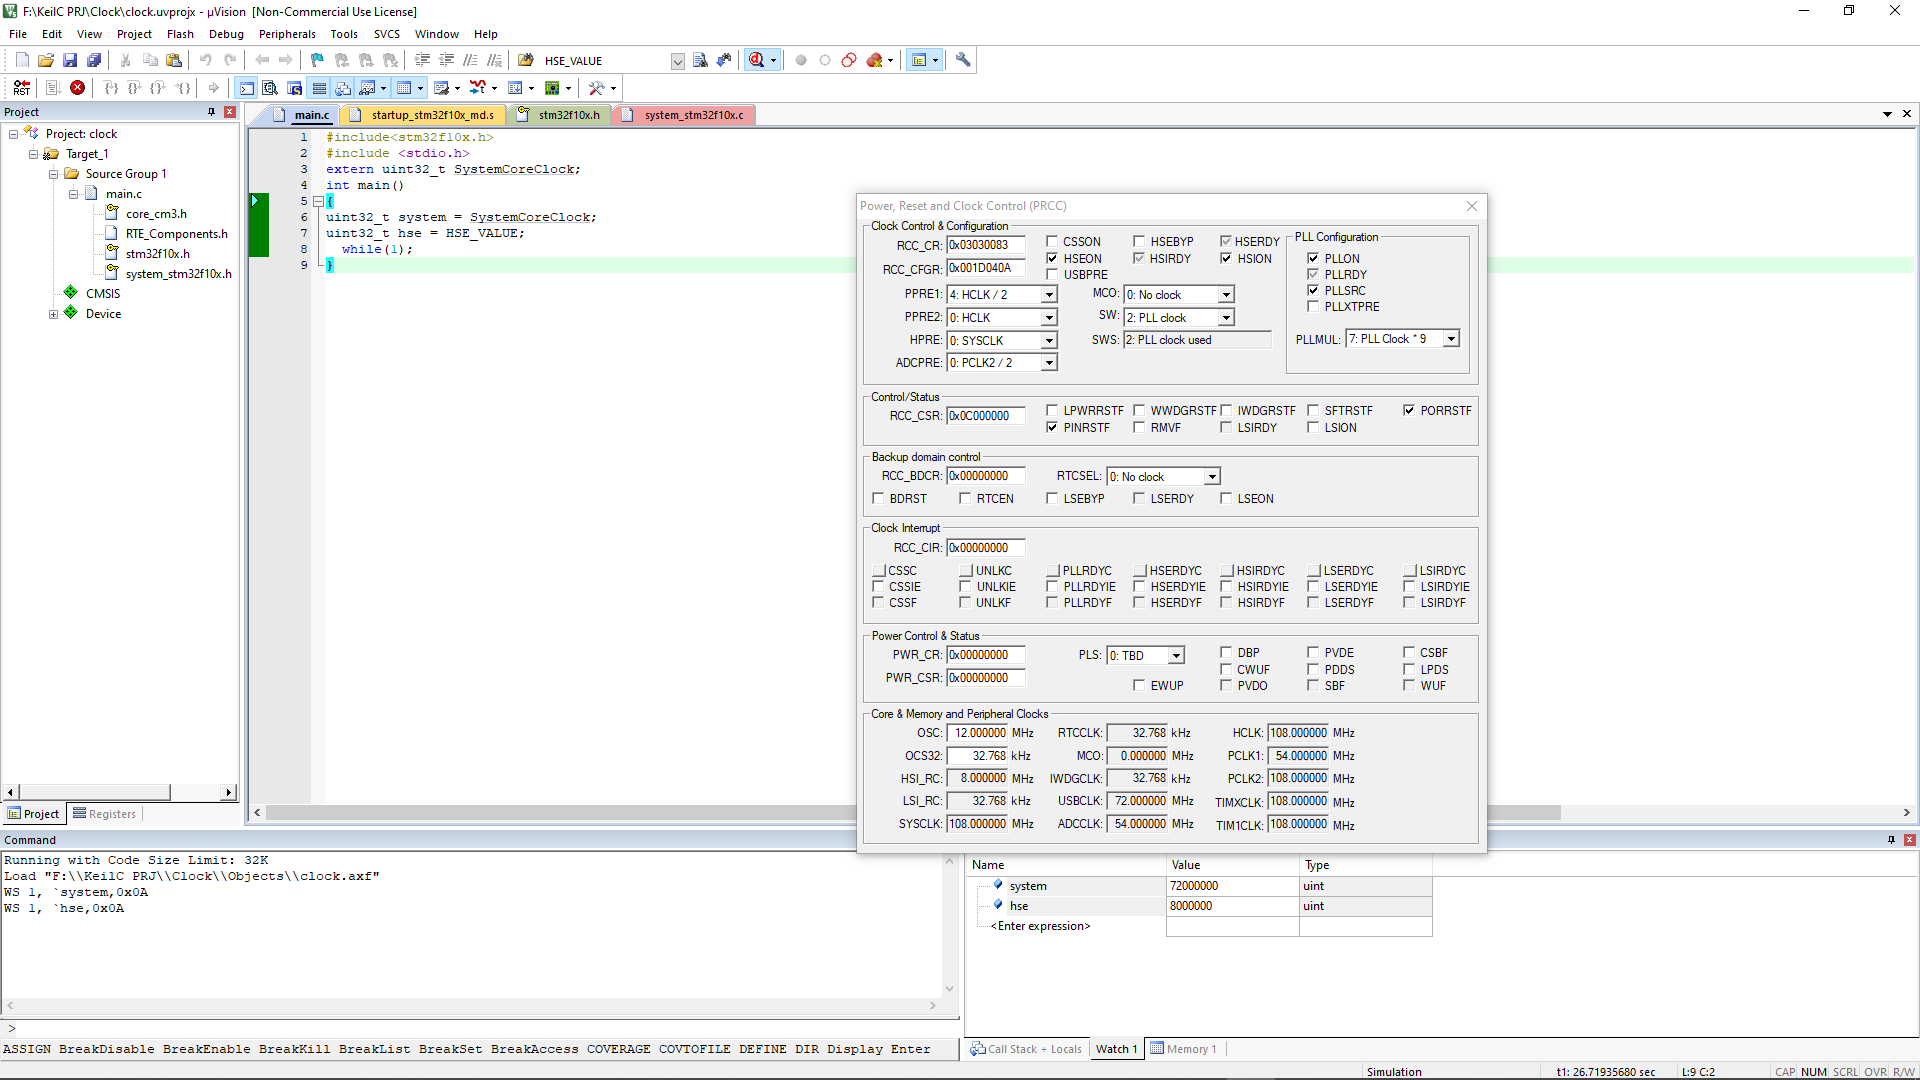1920x1080 pixels.
Task: Uncheck the HSEON checkbox
Action: 1052,258
